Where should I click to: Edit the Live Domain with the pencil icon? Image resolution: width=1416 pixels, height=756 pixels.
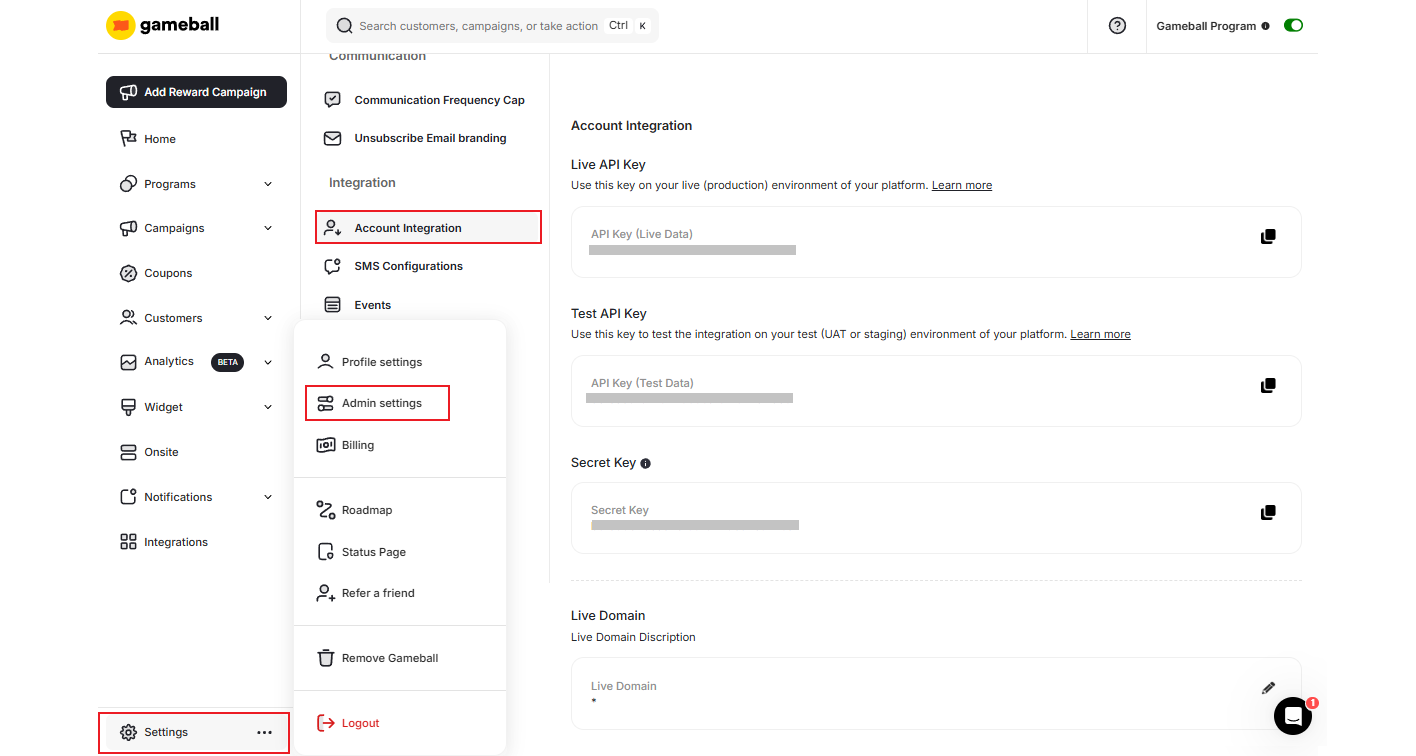(1268, 688)
